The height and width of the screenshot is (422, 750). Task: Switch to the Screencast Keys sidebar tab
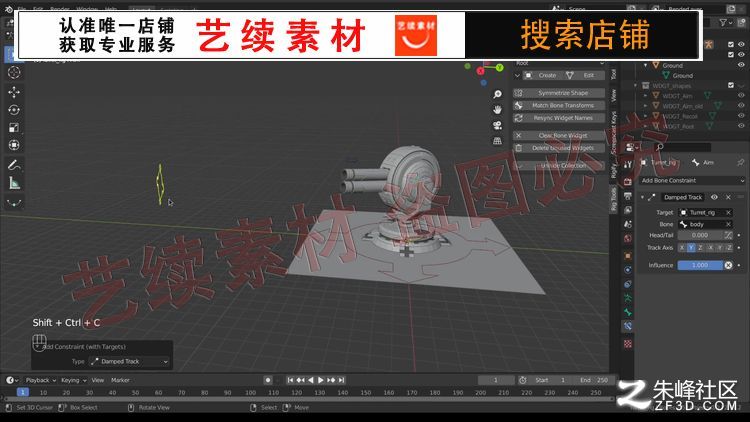tap(613, 133)
